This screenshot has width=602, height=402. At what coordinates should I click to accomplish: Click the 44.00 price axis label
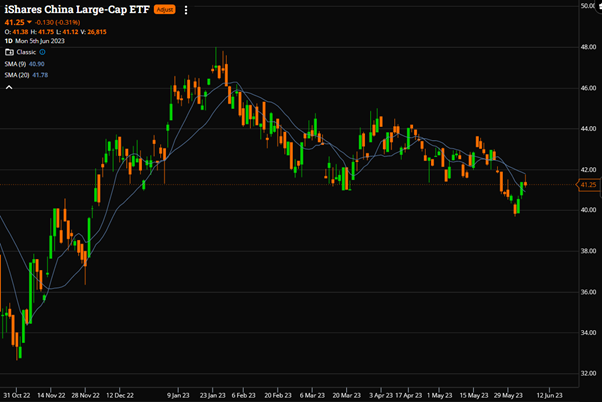pos(588,129)
